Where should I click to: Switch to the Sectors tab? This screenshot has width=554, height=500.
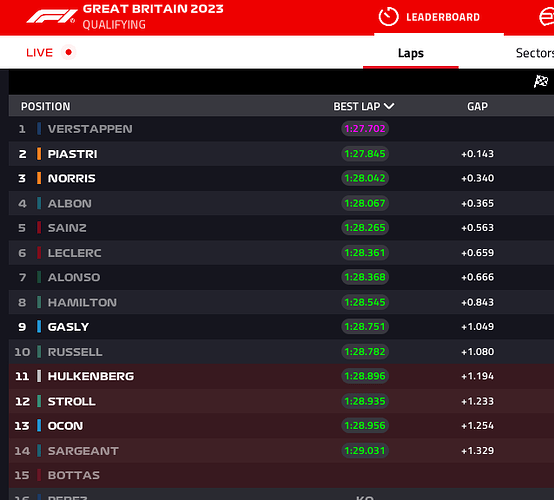point(535,53)
